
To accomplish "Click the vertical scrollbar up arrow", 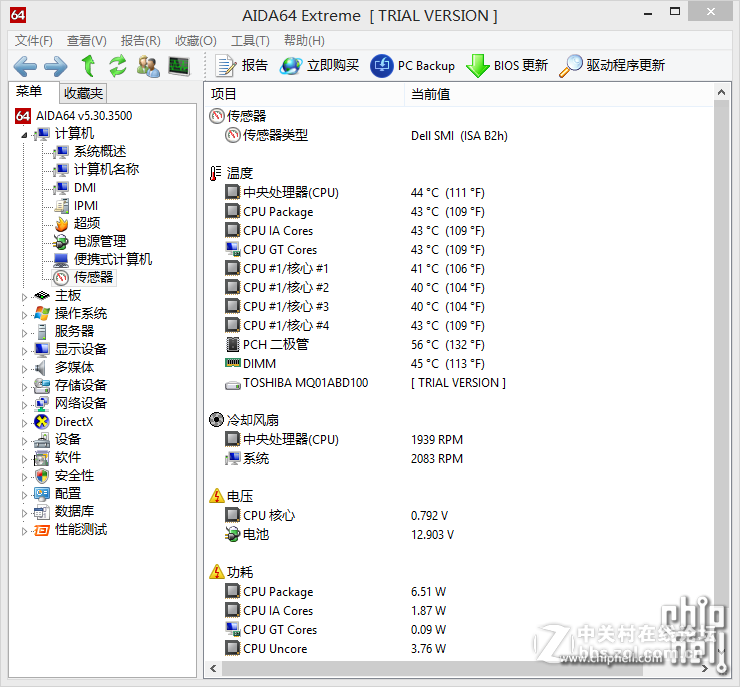I will tap(721, 92).
